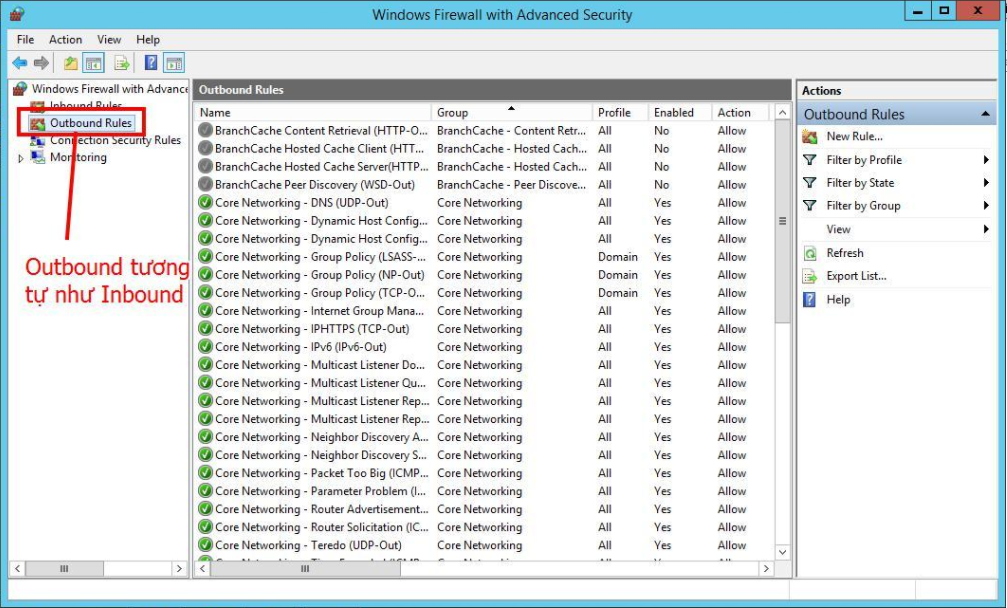Image resolution: width=1007 pixels, height=608 pixels.
Task: Click the green check icon of DNS (UDP-Out) rule
Action: [x=206, y=202]
